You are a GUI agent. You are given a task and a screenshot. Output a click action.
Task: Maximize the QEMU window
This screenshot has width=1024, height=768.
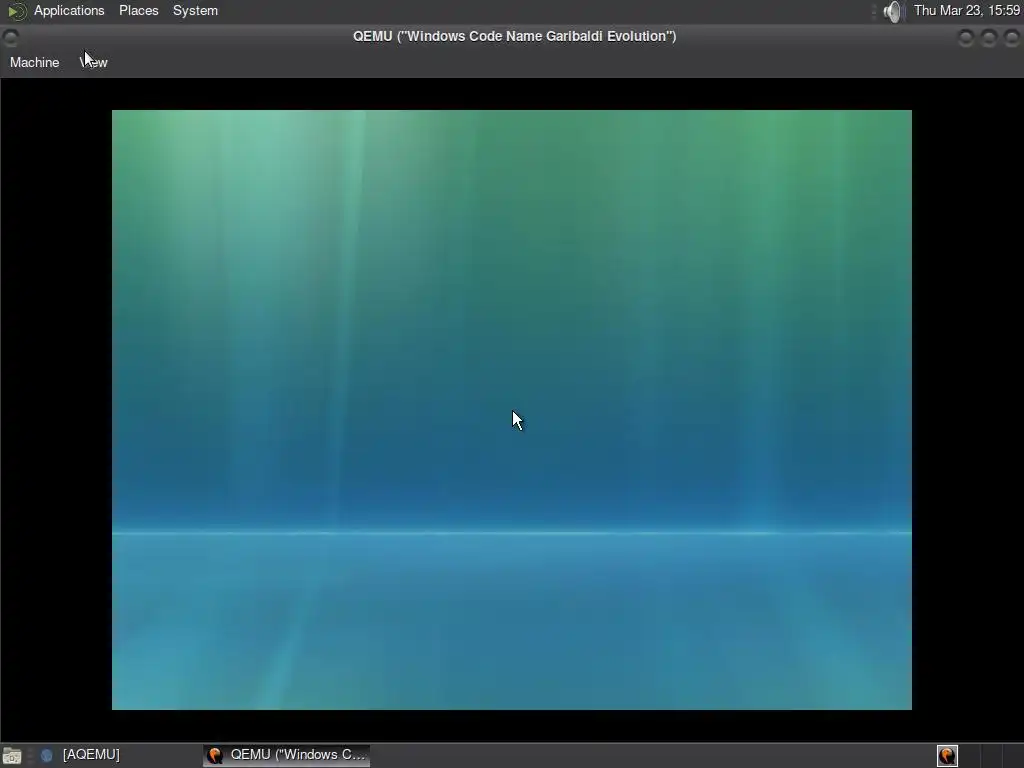click(x=989, y=38)
